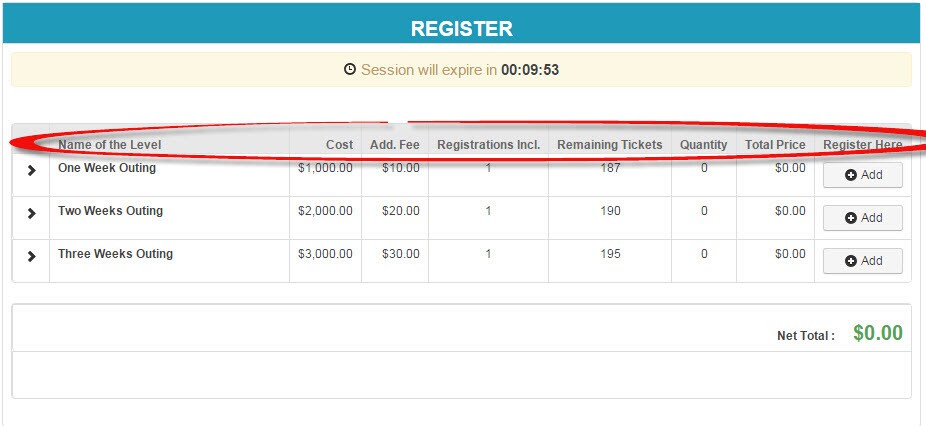The image size is (926, 426).
Task: Click the Total Price column header
Action: pos(775,144)
